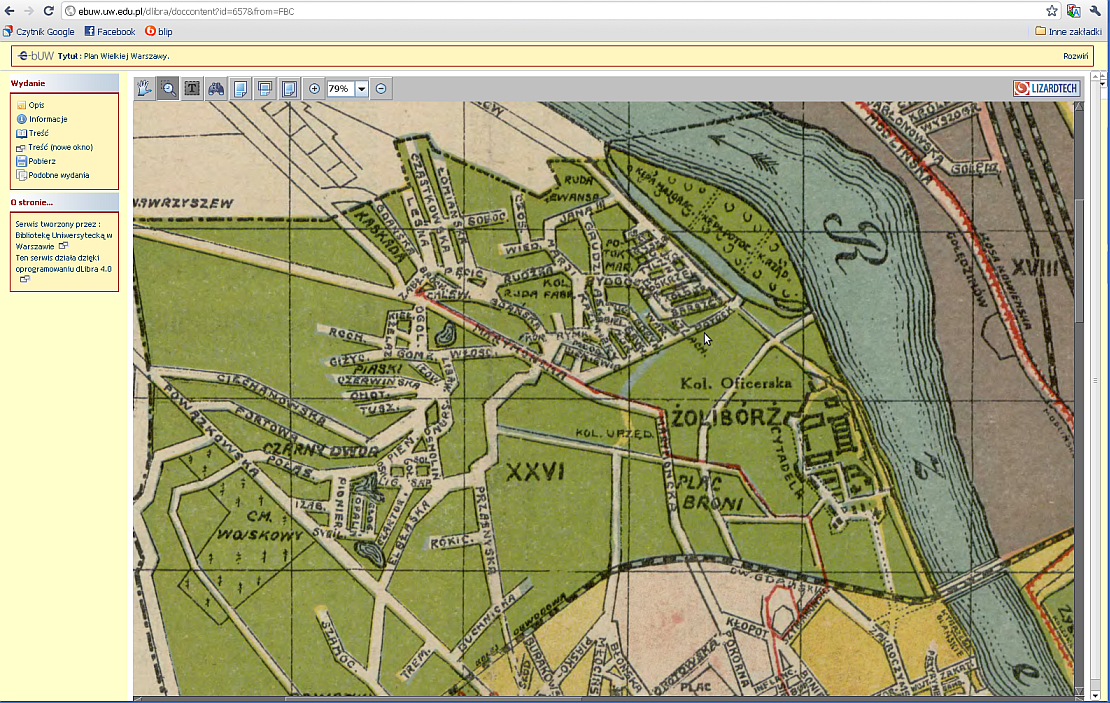Open the dLibra 4.0 software link
This screenshot has width=1110, height=703.
click(64, 269)
